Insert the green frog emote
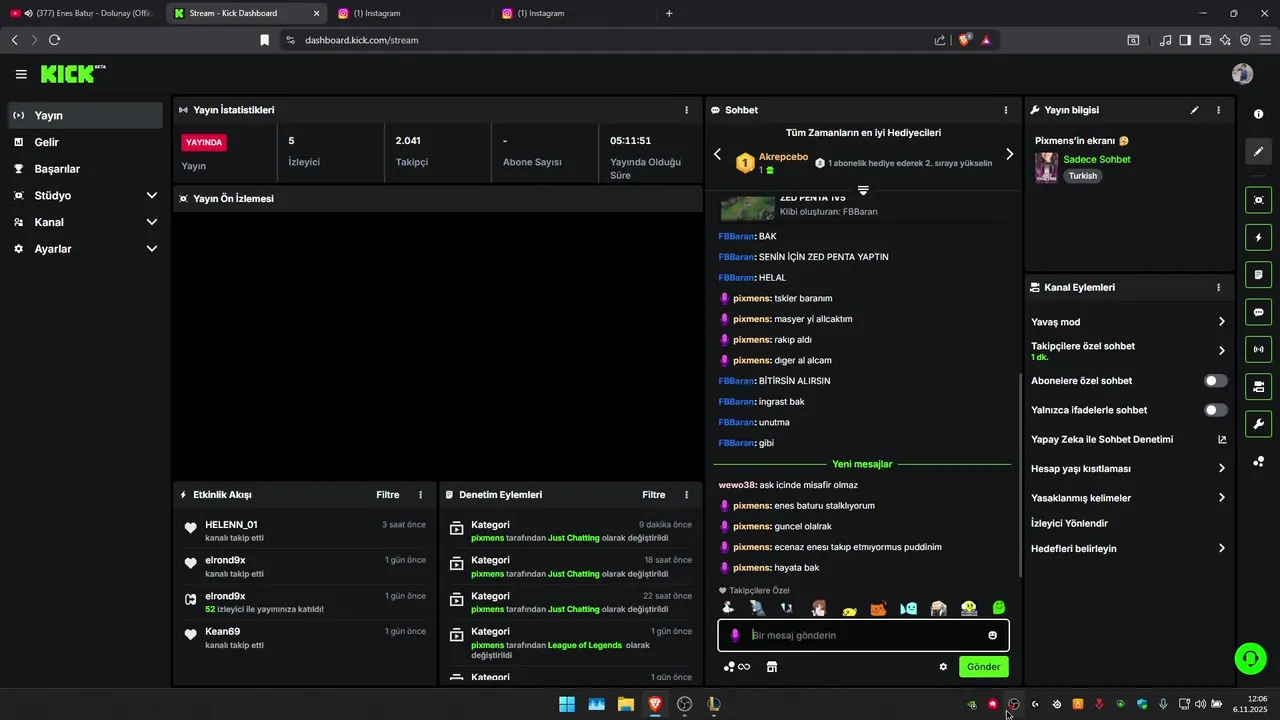This screenshot has width=1280, height=720. coord(998,608)
